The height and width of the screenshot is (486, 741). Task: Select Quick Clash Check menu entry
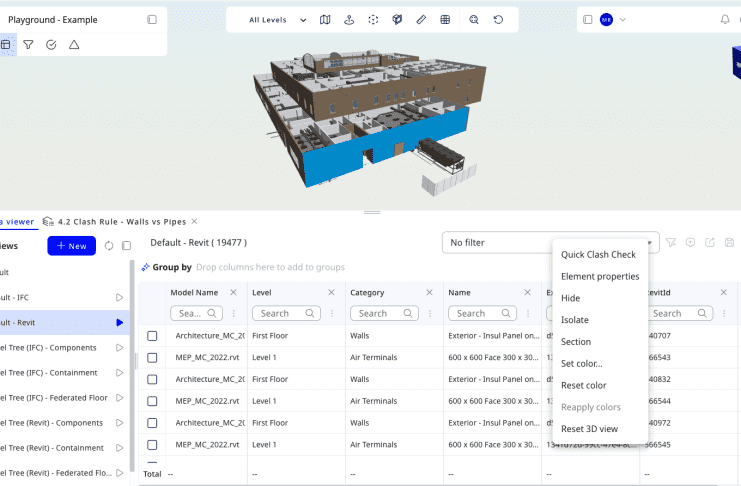pos(598,255)
